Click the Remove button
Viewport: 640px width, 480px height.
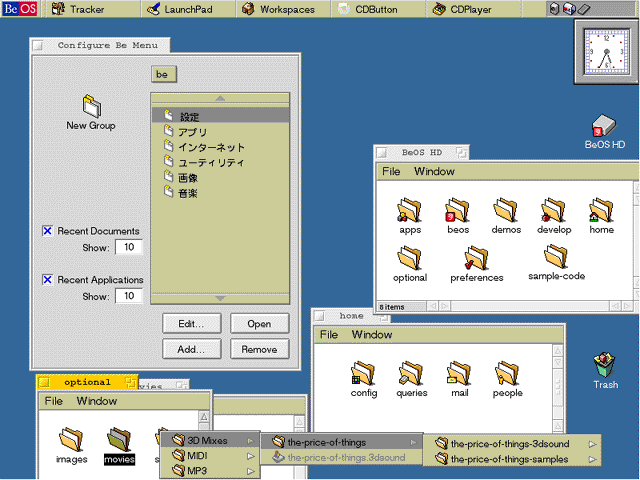pyautogui.click(x=260, y=349)
